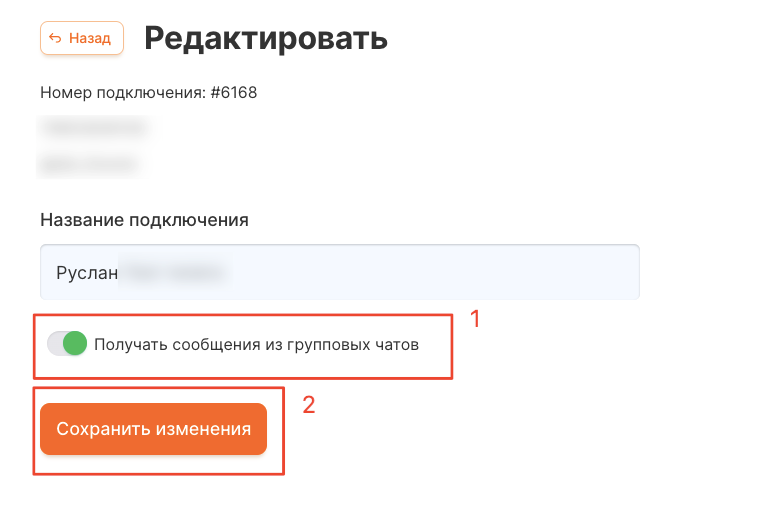Image resolution: width=777 pixels, height=511 pixels.
Task: Place cursor in the empty end of the name field
Action: point(500,271)
